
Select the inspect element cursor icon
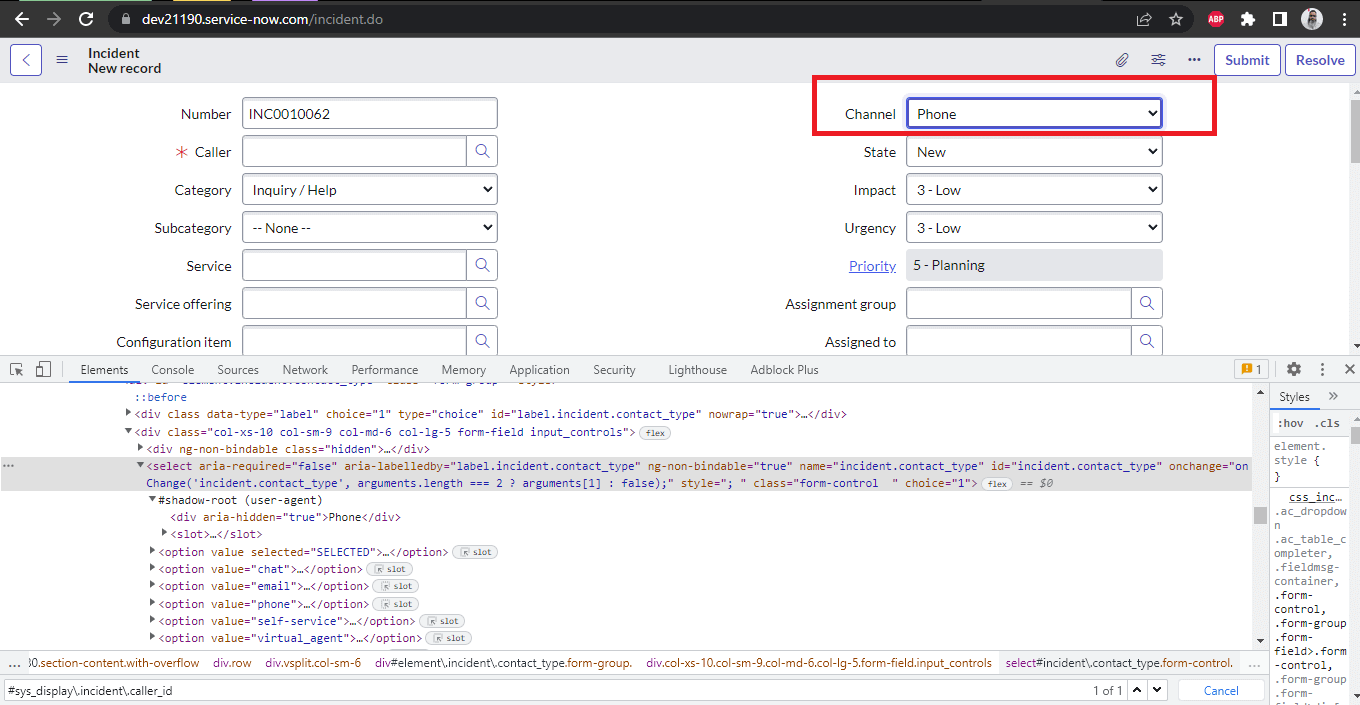tap(16, 369)
